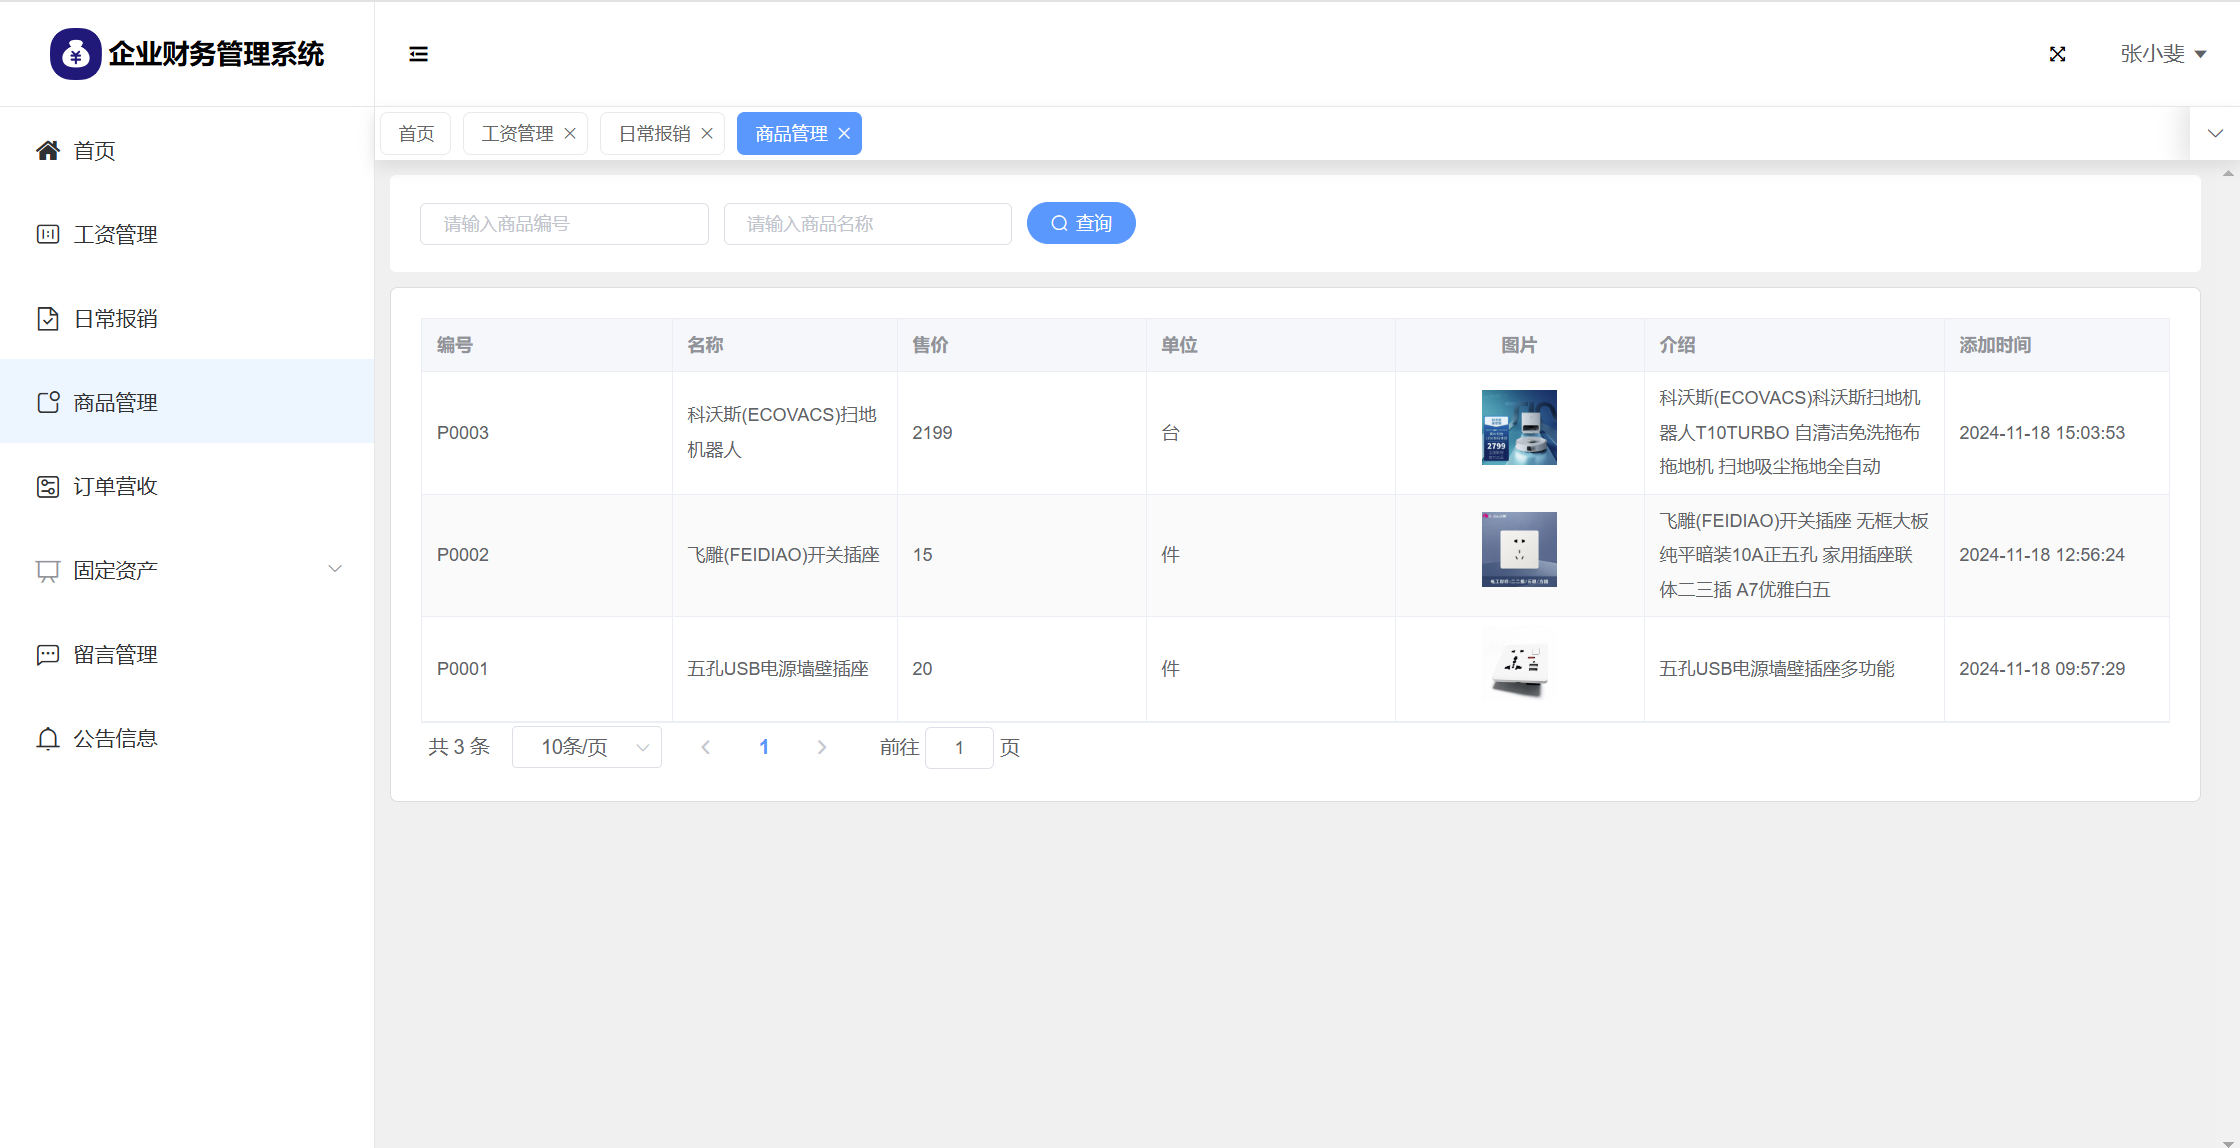Close the 商品管理 tab
Viewport: 2240px width, 1148px height.
click(x=844, y=134)
